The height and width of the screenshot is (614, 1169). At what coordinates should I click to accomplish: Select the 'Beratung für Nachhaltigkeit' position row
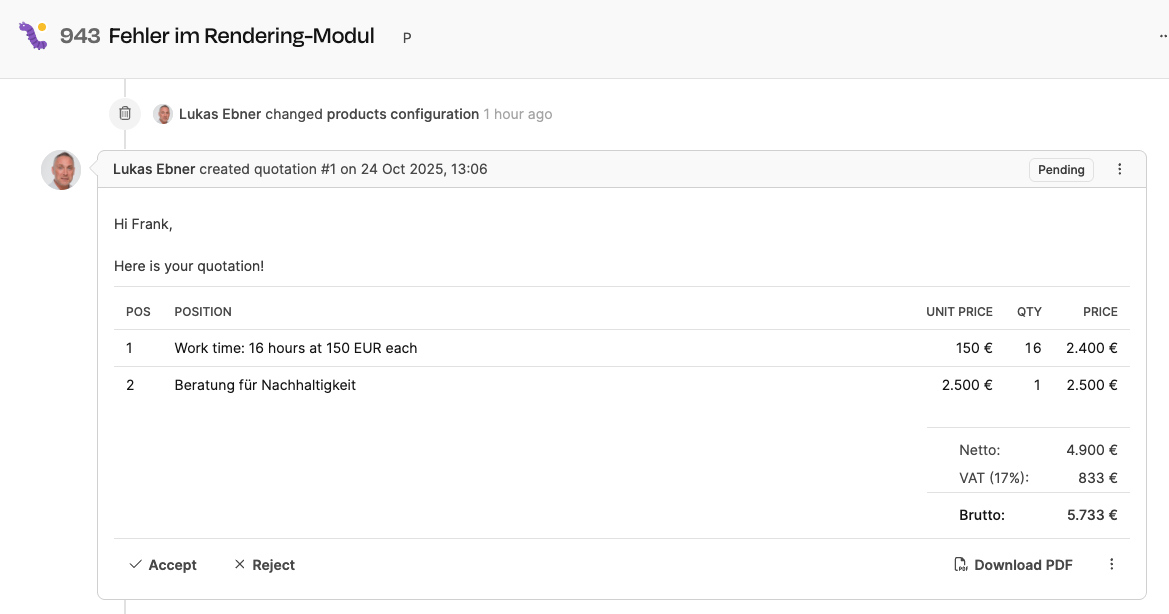265,385
